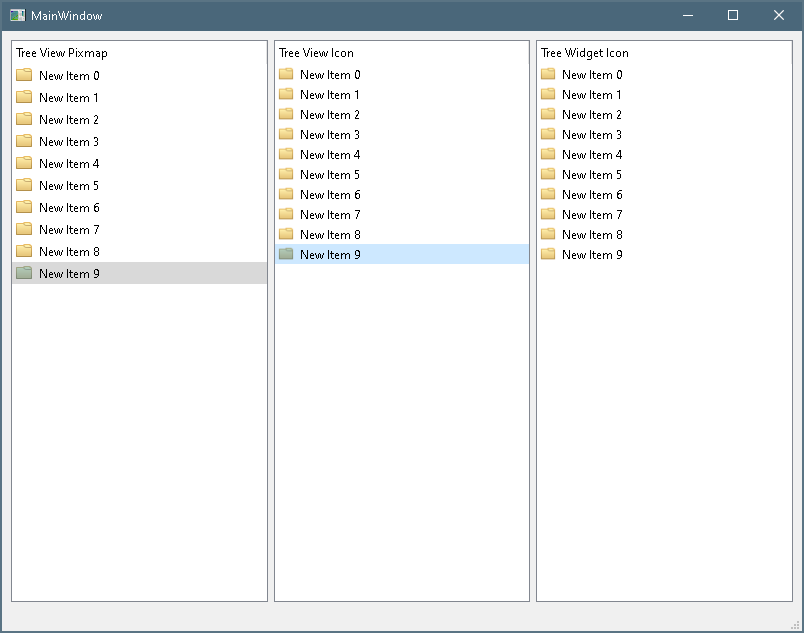Select text New Item 5 in Tree View Pixmap

pos(69,186)
